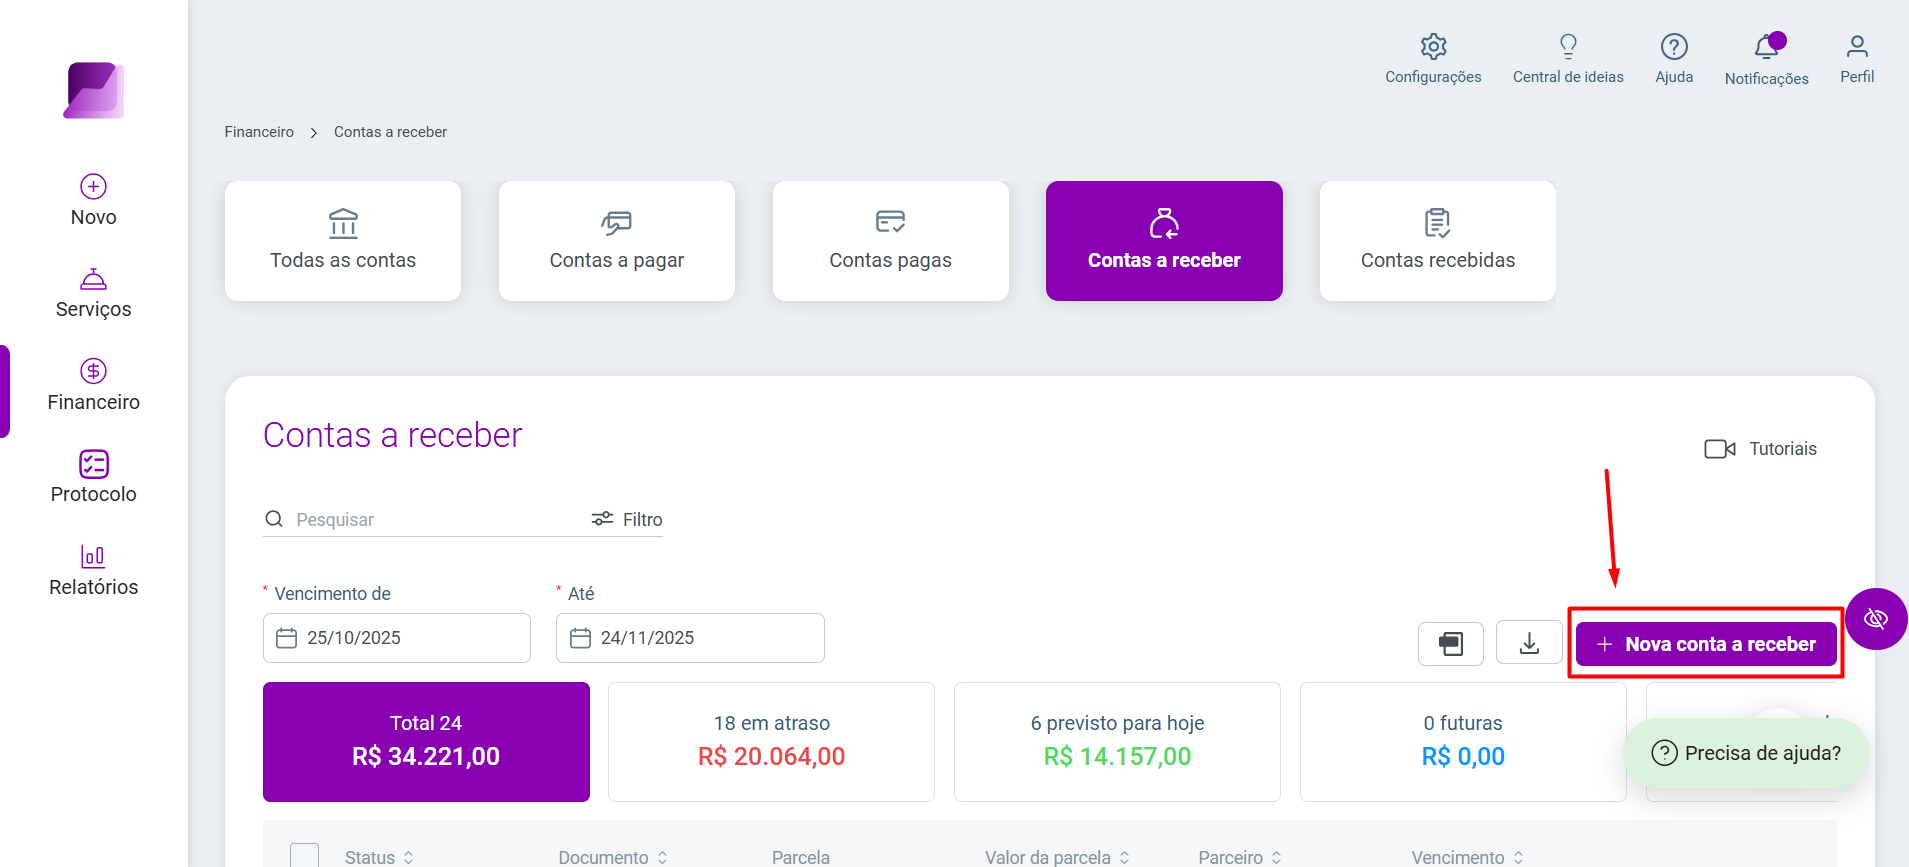Viewport: 1909px width, 867px height.
Task: Select the Contas a receber tab
Action: (x=1164, y=241)
